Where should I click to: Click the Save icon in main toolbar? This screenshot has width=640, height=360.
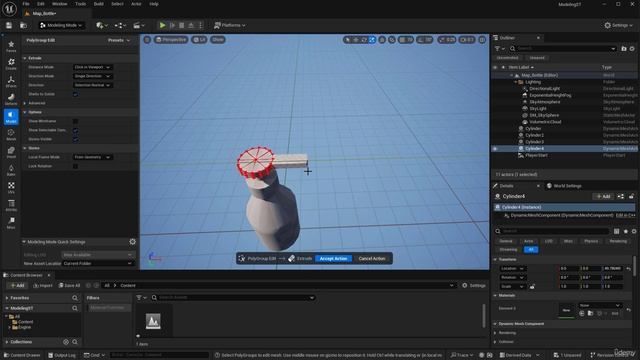(9, 25)
